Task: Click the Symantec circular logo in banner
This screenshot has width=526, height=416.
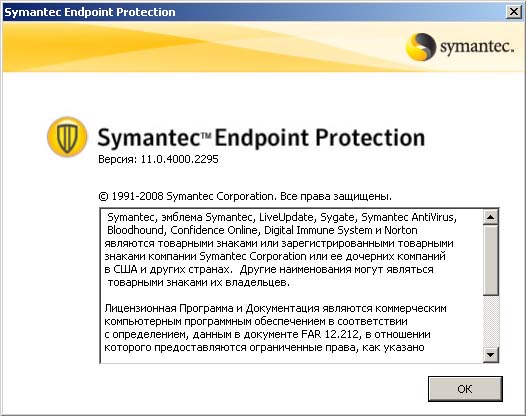Action: [x=421, y=47]
